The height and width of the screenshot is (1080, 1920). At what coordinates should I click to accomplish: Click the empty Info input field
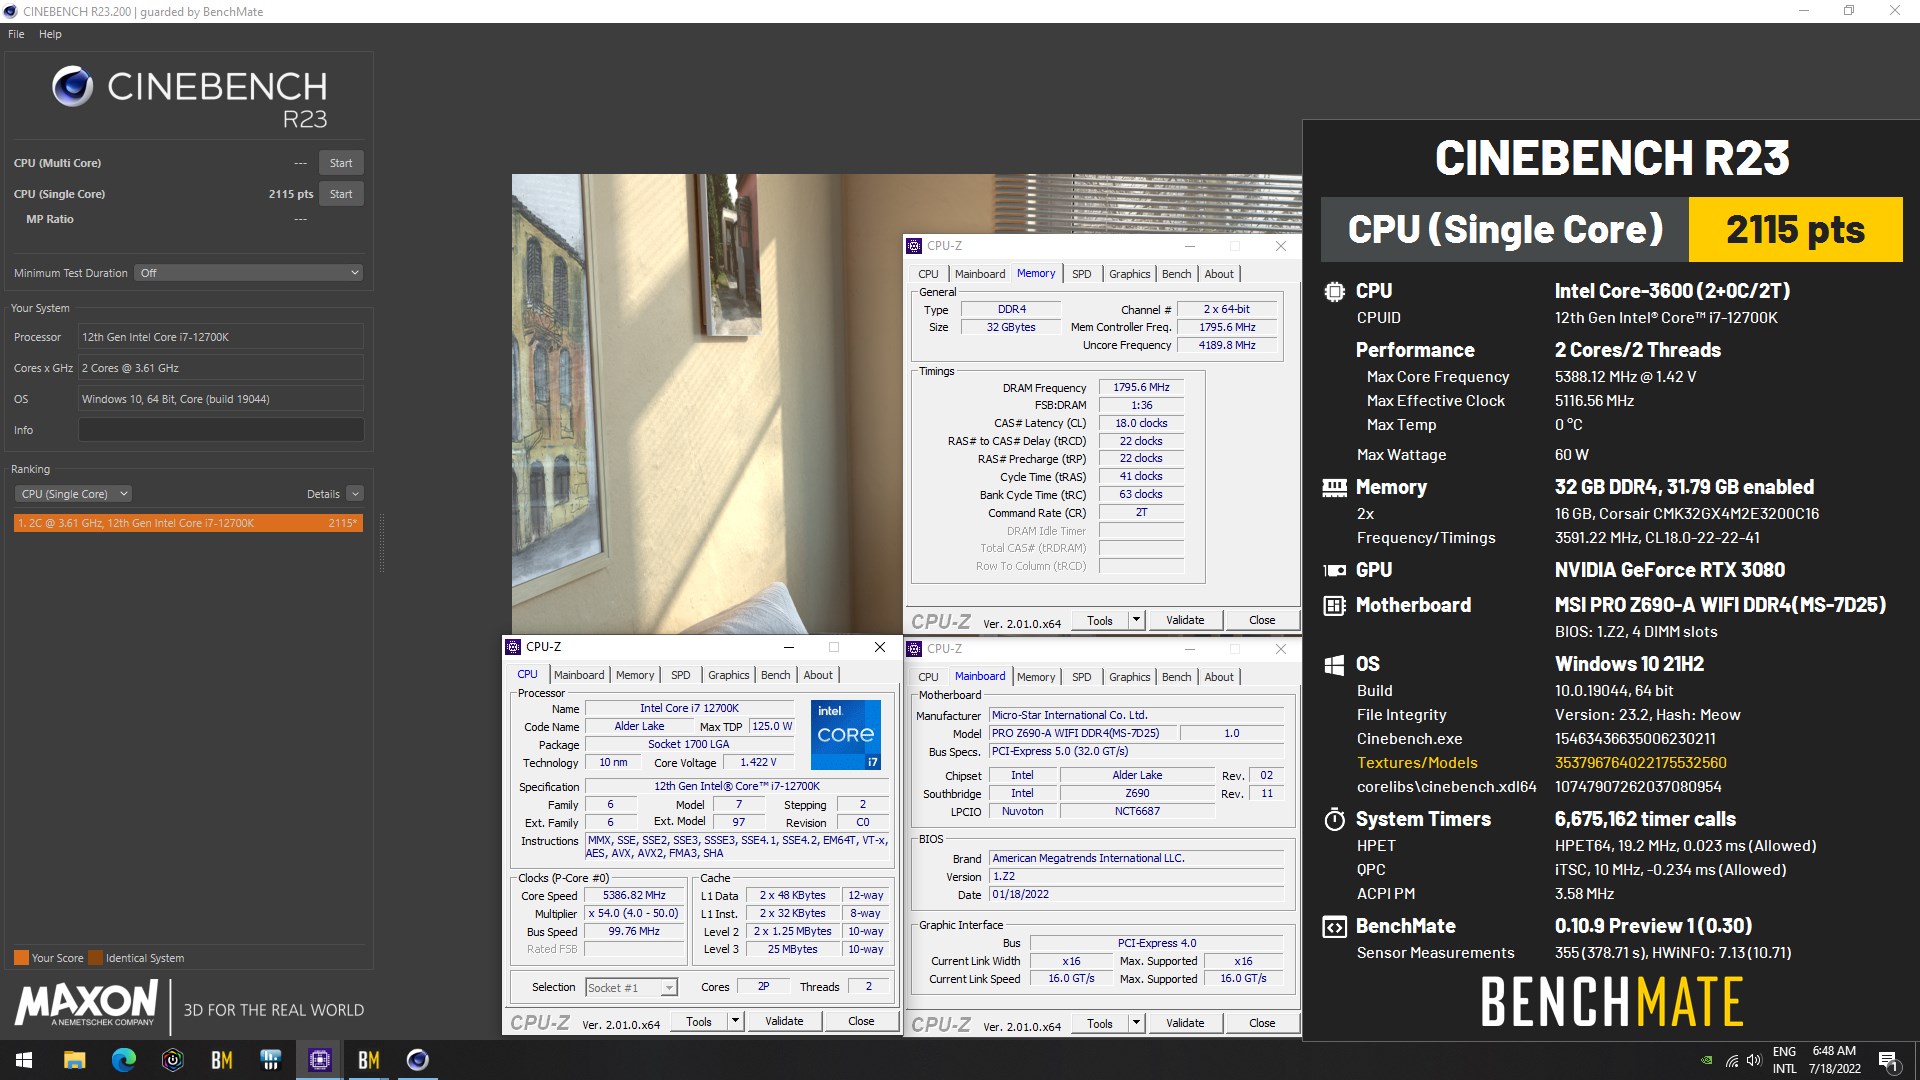pos(221,430)
